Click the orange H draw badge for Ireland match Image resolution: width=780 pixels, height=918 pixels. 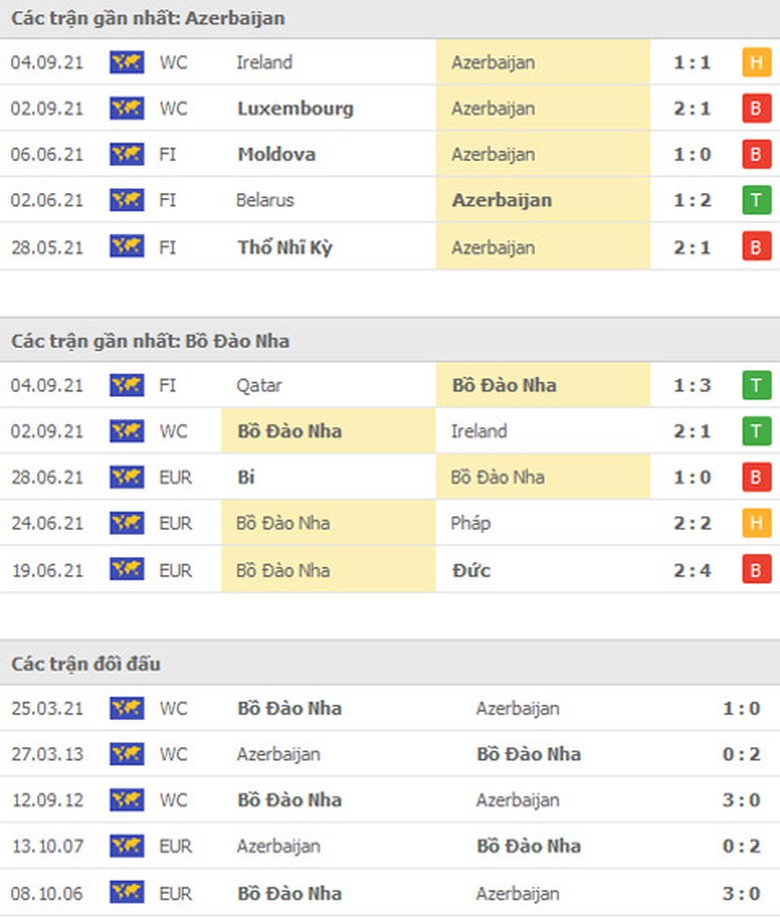[757, 62]
